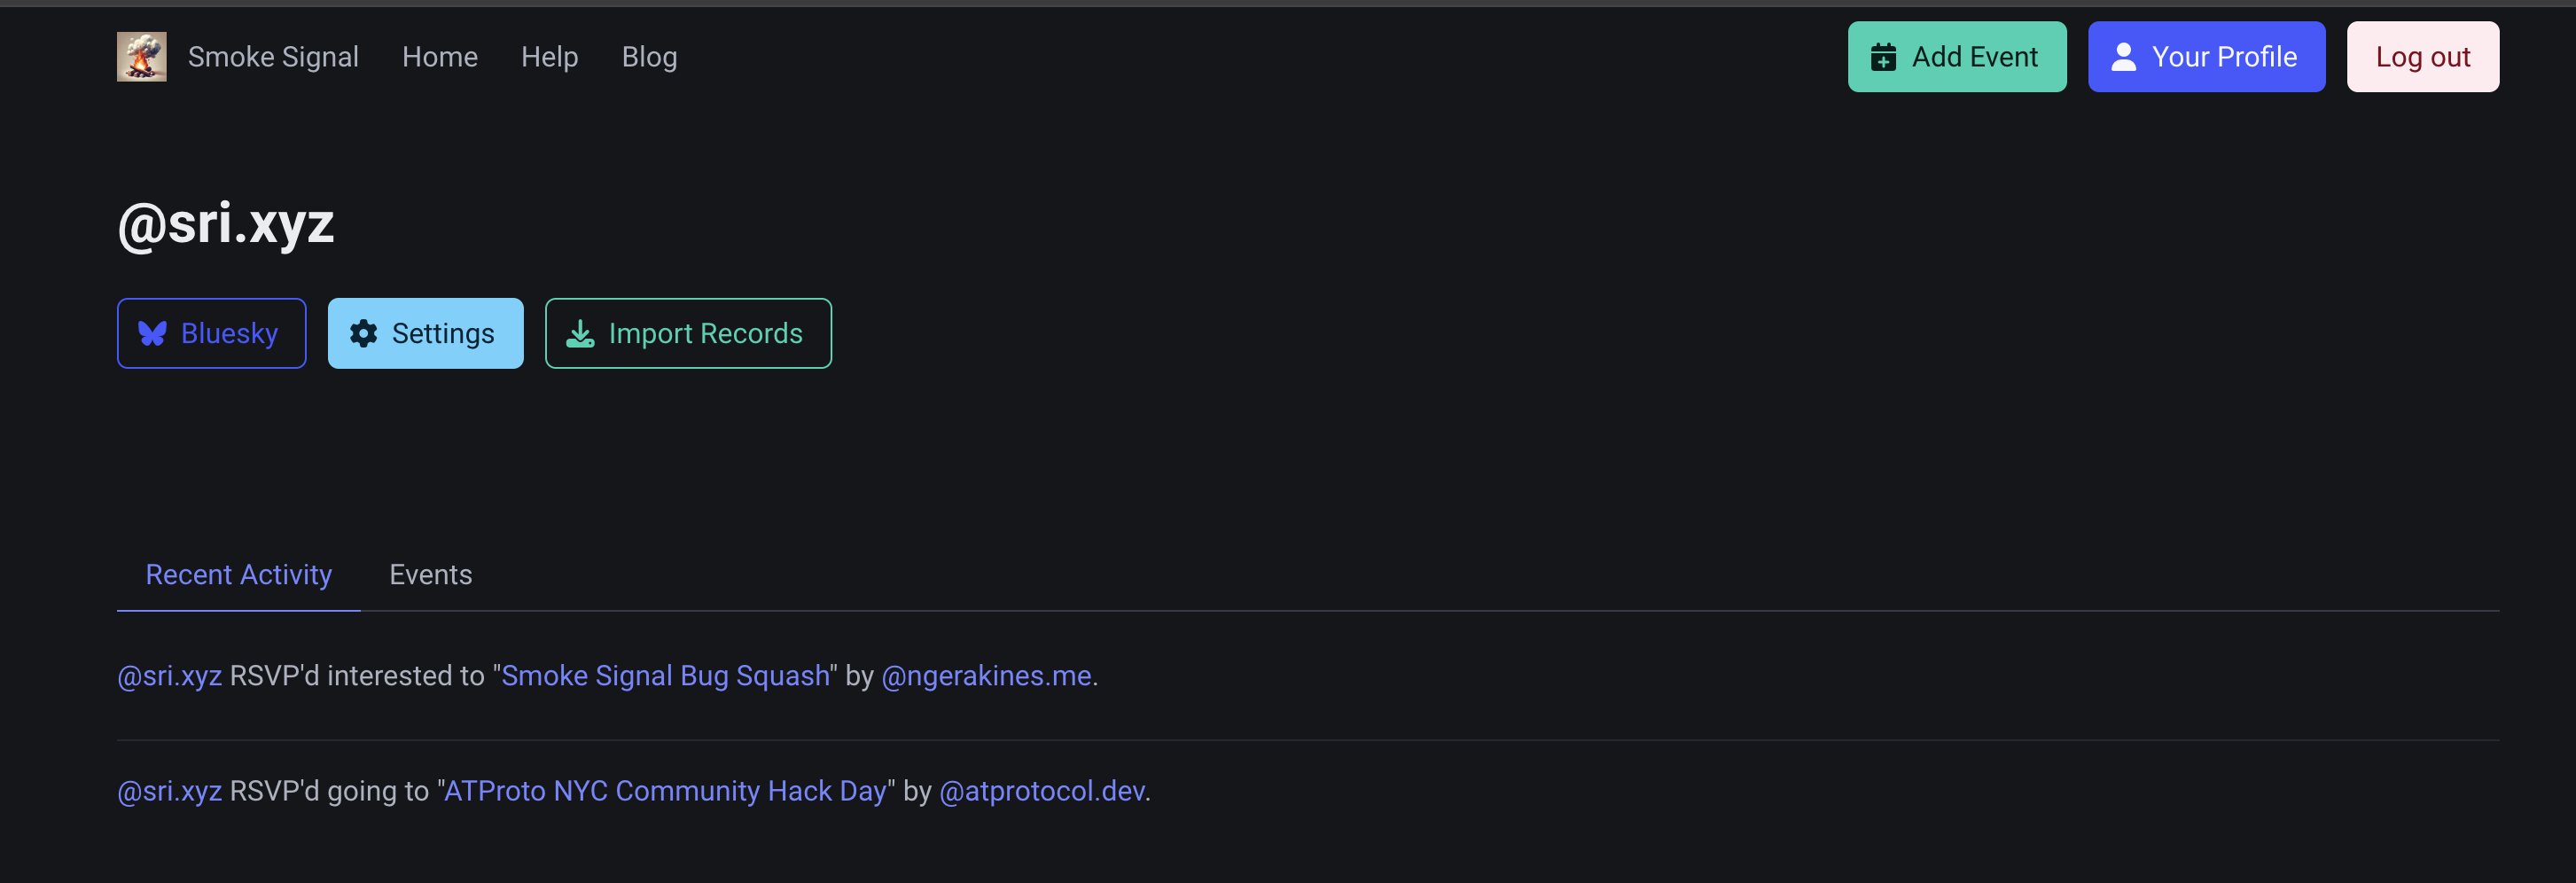Open Your Profile button
This screenshot has width=2576, height=883.
2206,57
